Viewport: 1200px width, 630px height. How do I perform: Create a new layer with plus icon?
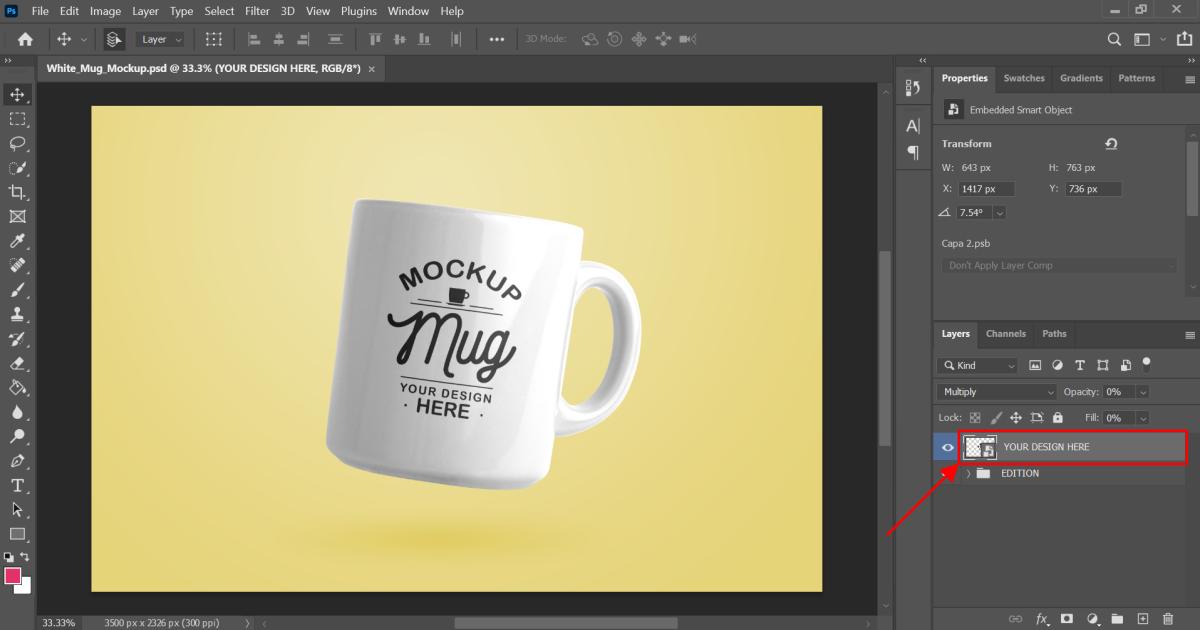click(1143, 619)
